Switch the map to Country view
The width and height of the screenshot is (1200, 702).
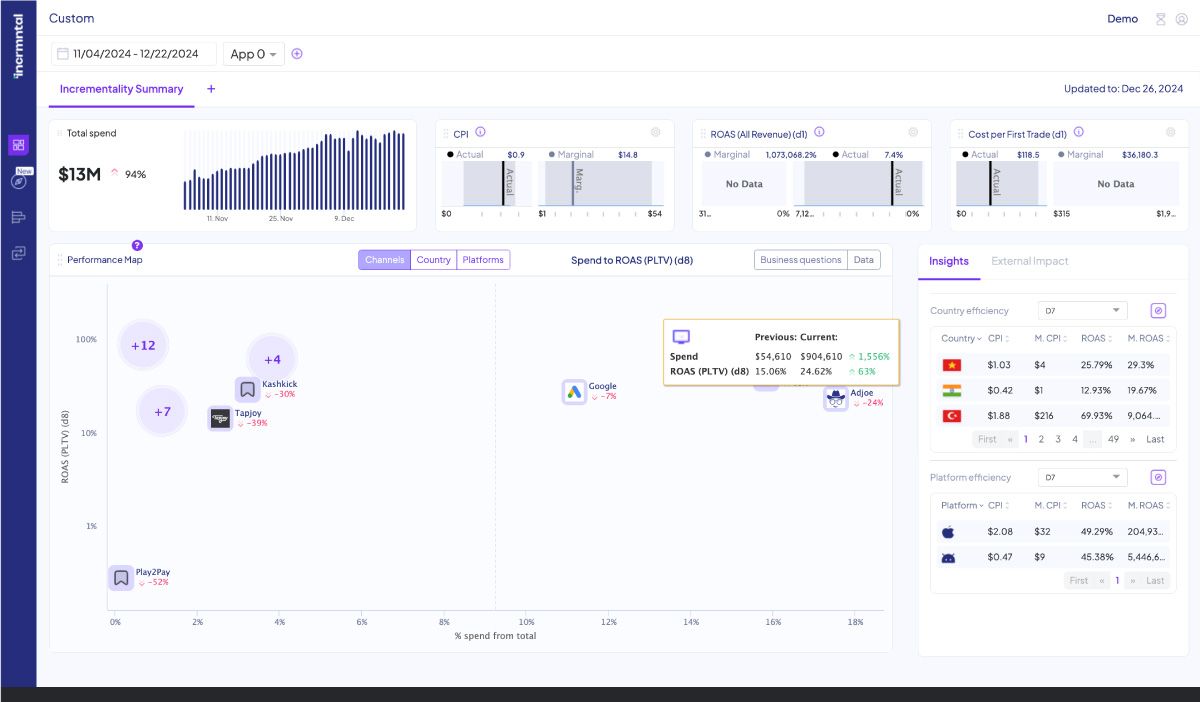(433, 260)
